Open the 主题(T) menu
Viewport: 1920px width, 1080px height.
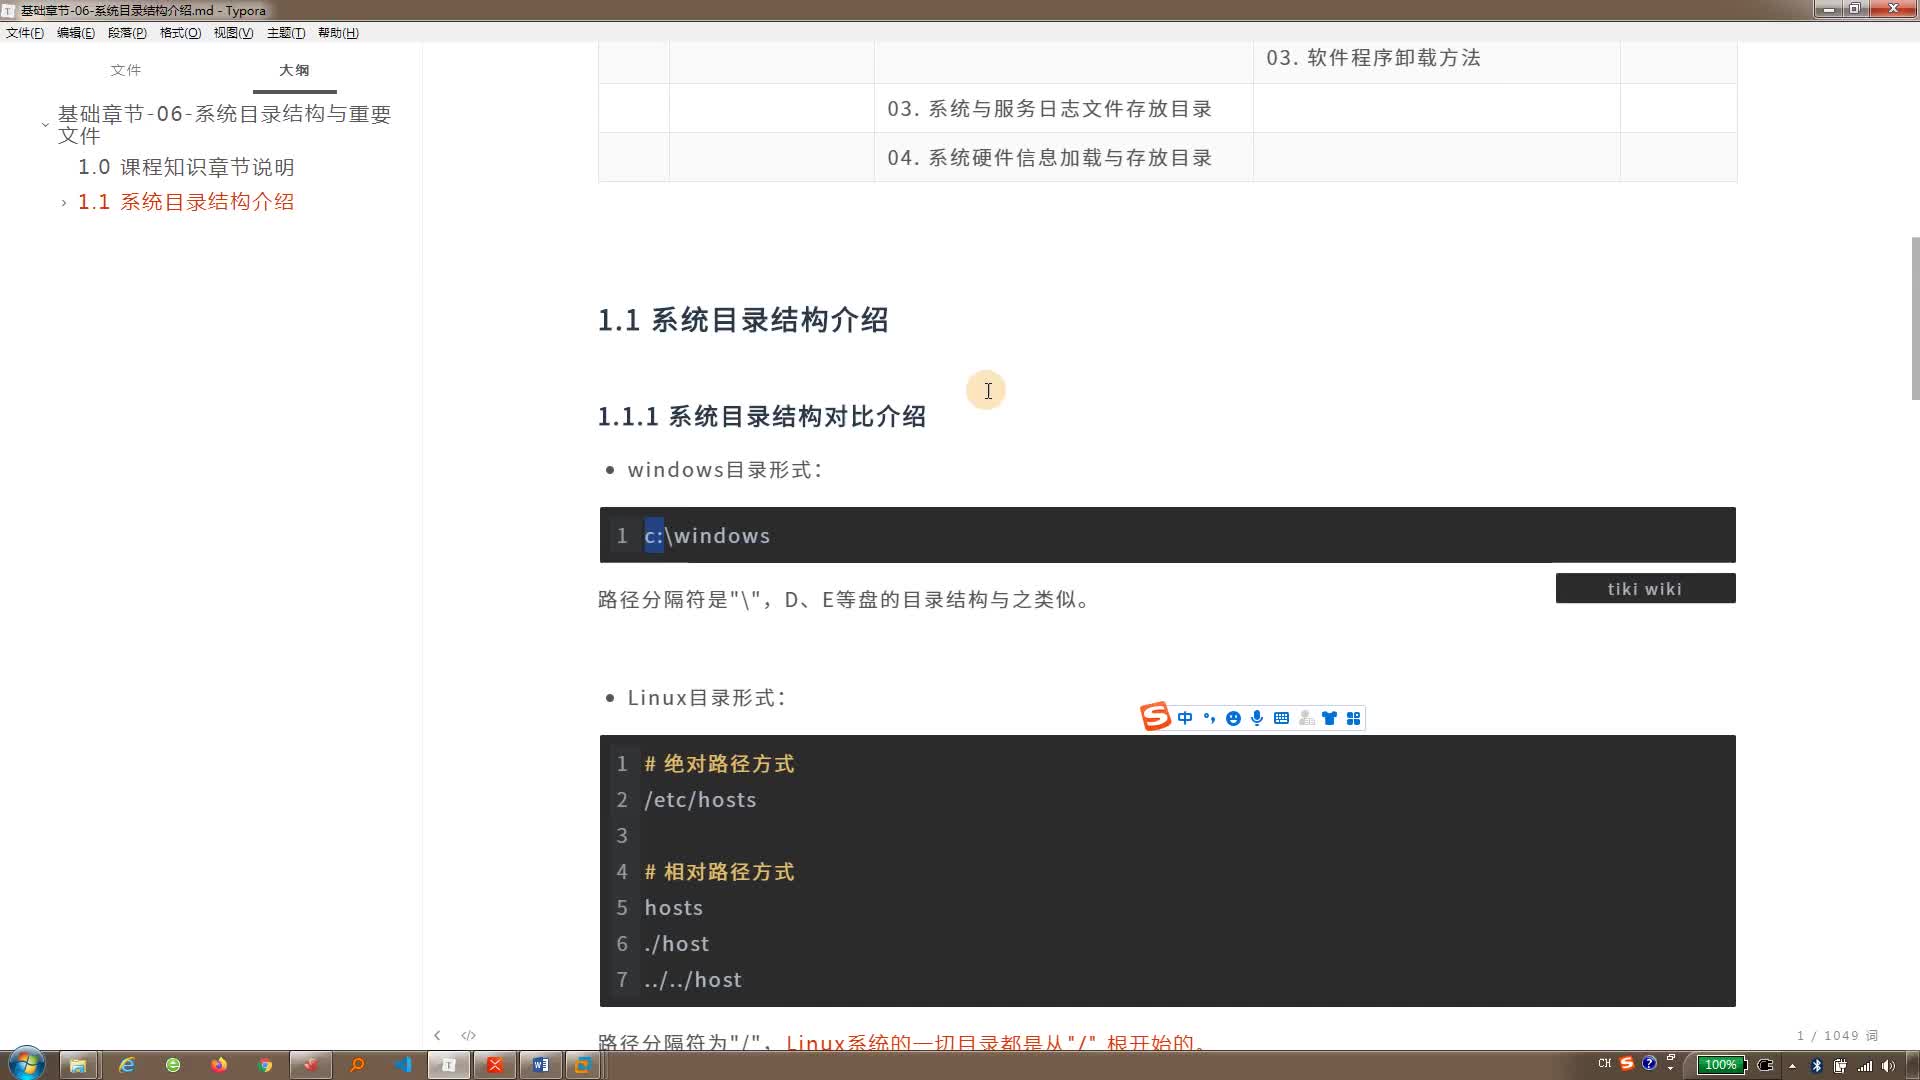tap(286, 33)
